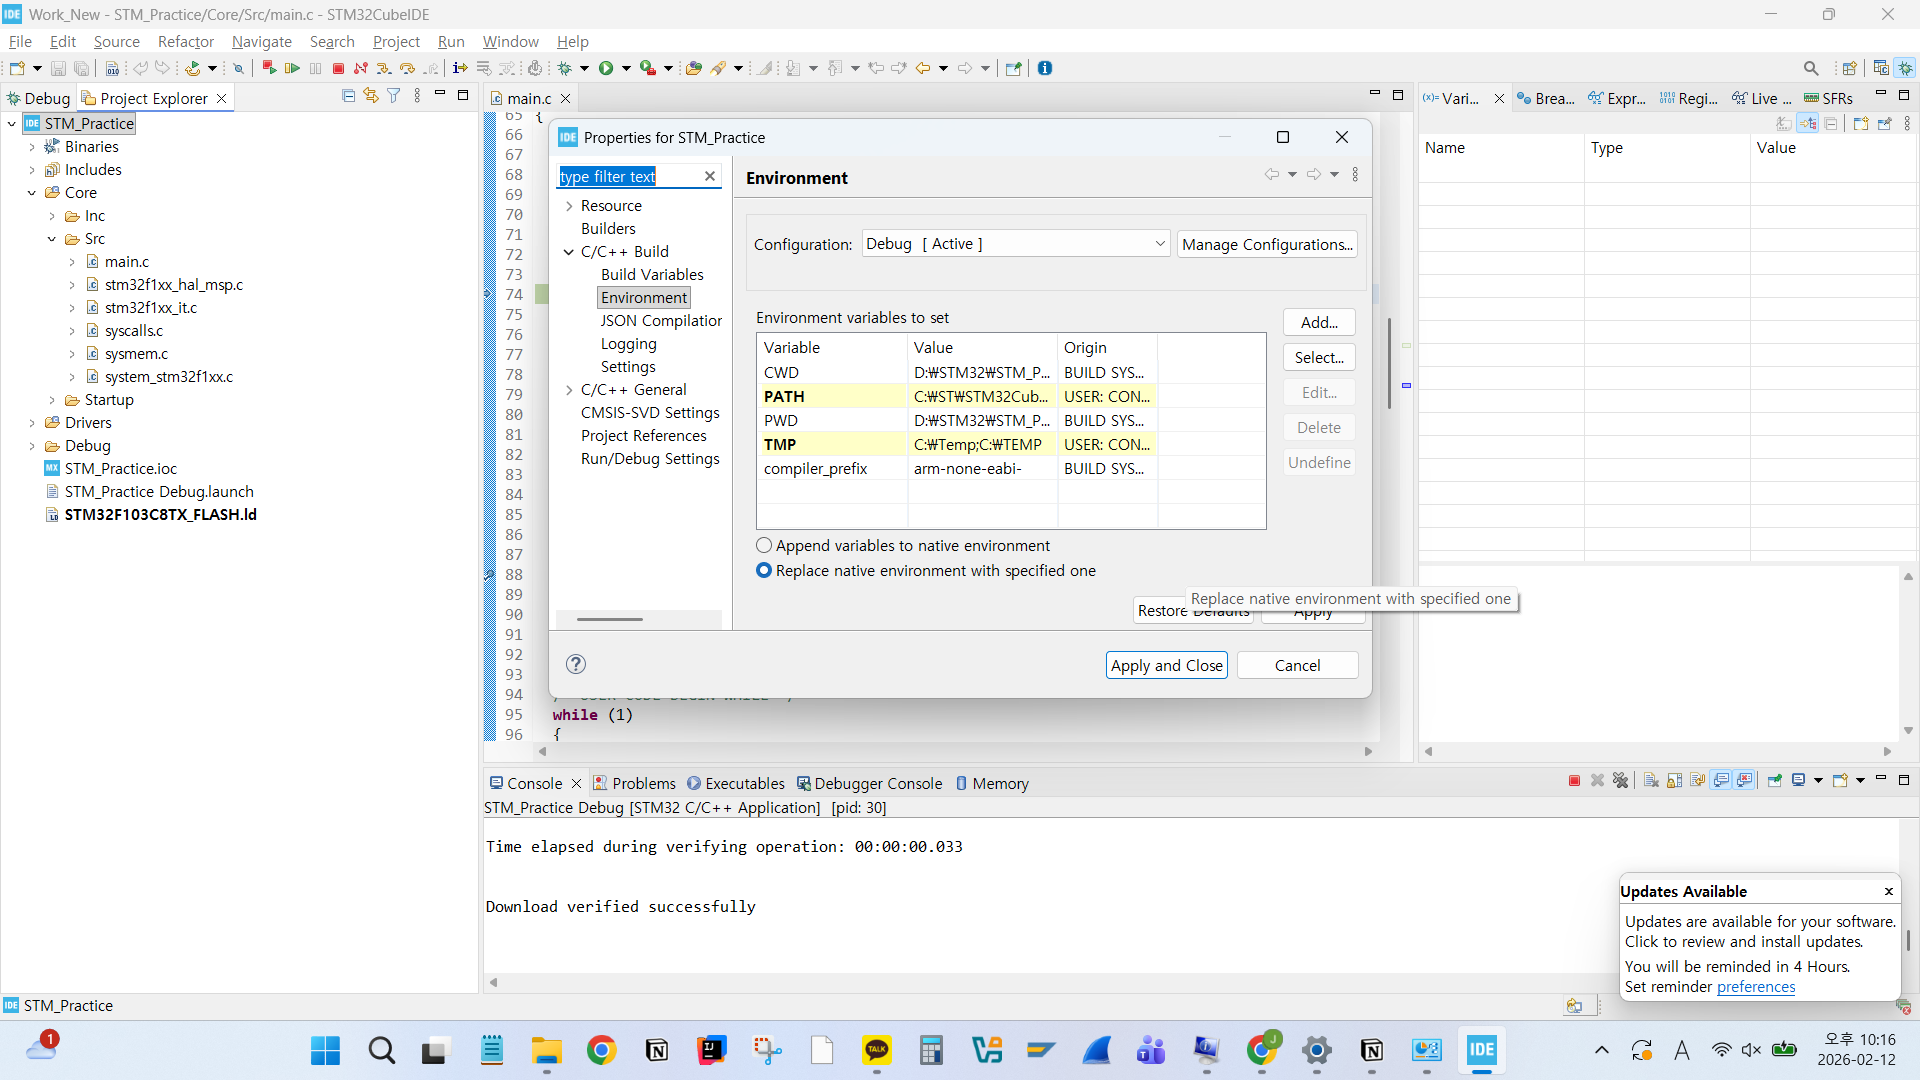1920x1080 pixels.
Task: Click the Terminate (red stop) toolbar icon
Action: coord(338,68)
